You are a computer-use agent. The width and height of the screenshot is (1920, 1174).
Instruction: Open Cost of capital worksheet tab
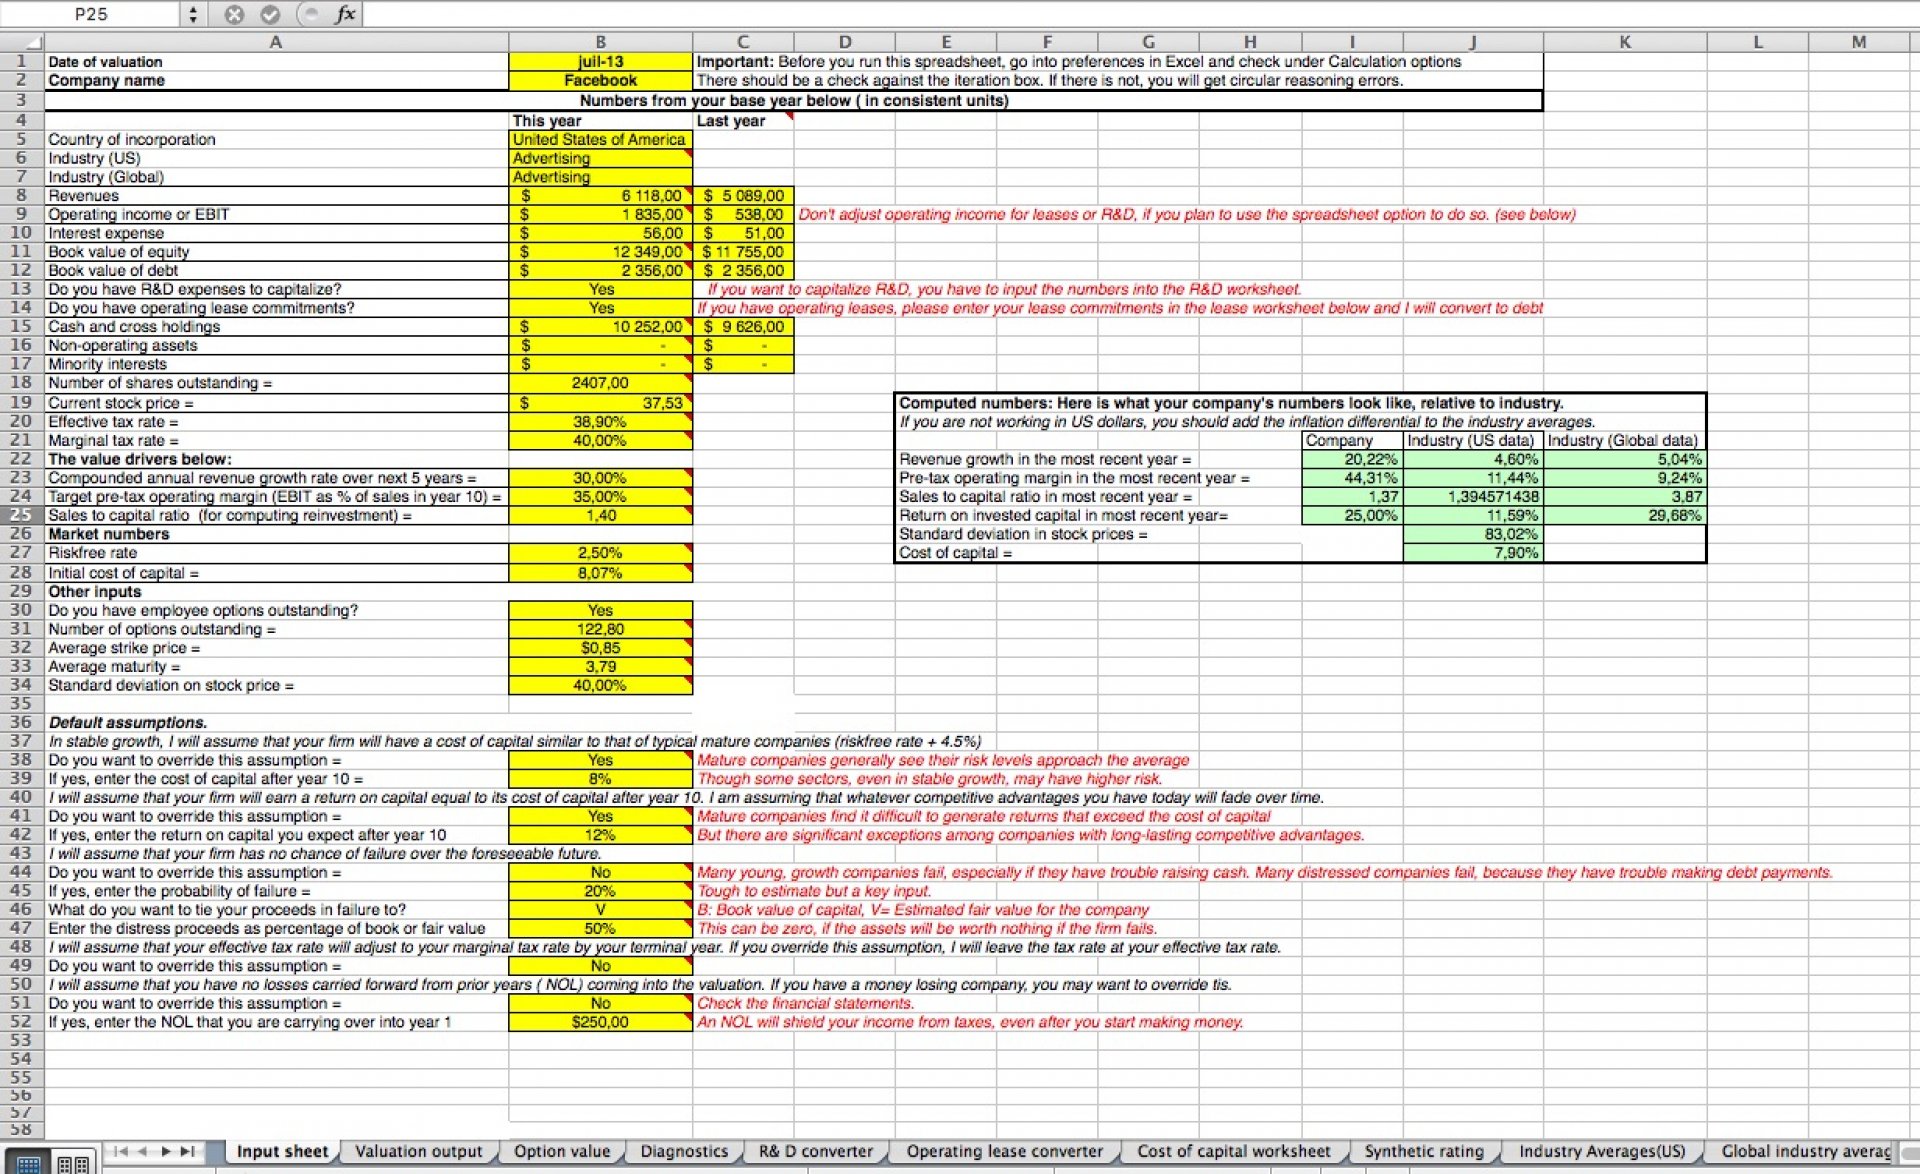(1233, 1151)
